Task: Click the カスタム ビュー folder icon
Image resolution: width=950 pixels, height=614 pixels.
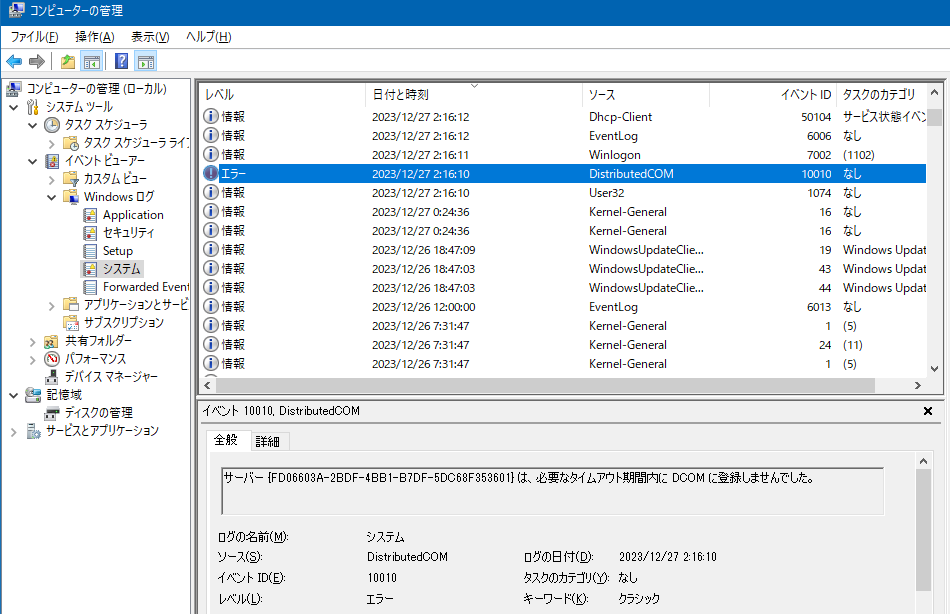Action: point(71,179)
